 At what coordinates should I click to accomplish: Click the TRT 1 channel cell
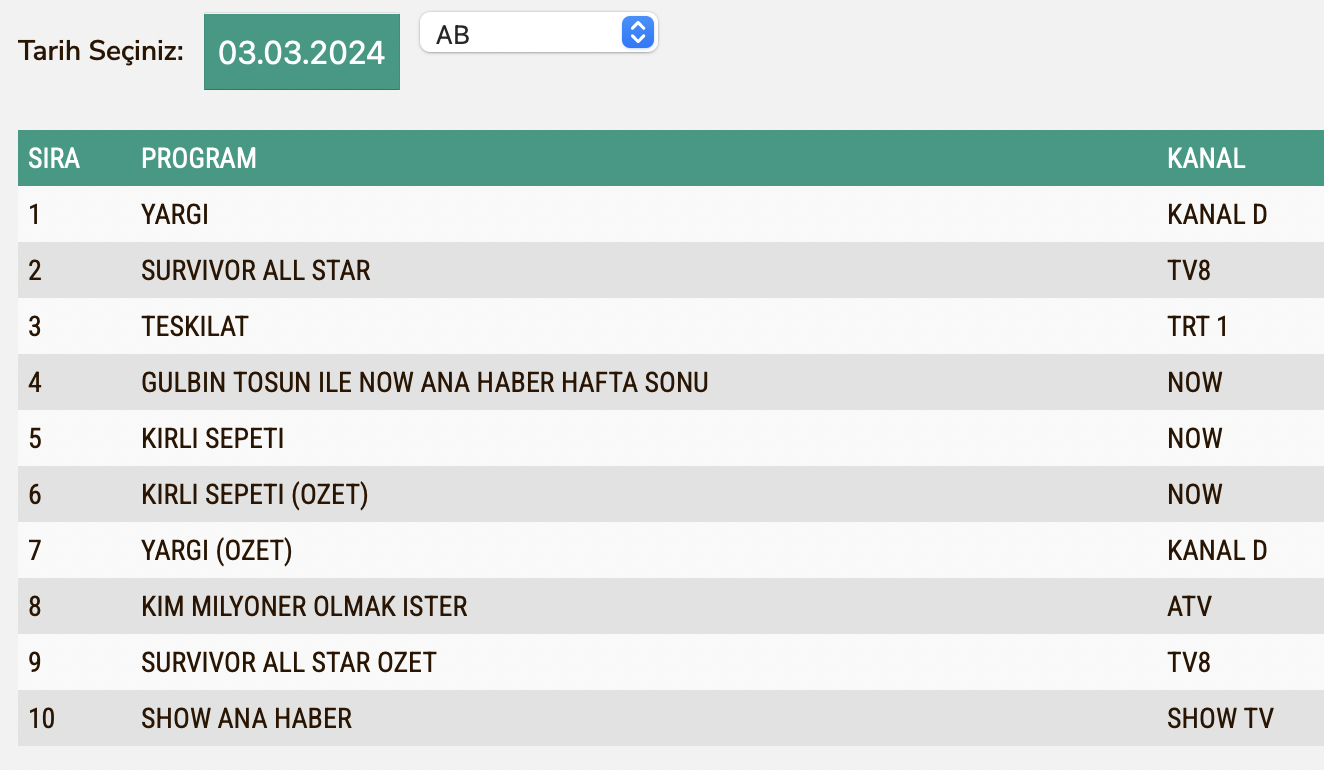click(1197, 326)
